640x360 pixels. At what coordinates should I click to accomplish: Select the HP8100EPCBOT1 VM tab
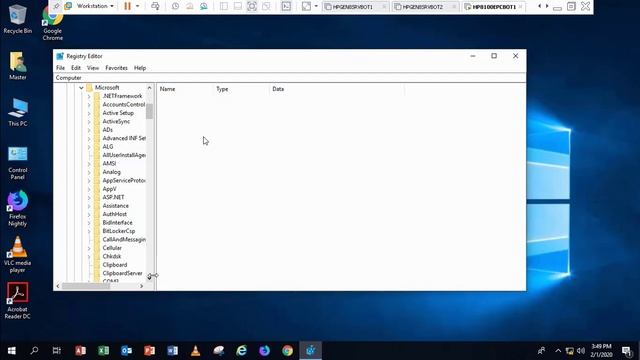pyautogui.click(x=493, y=7)
